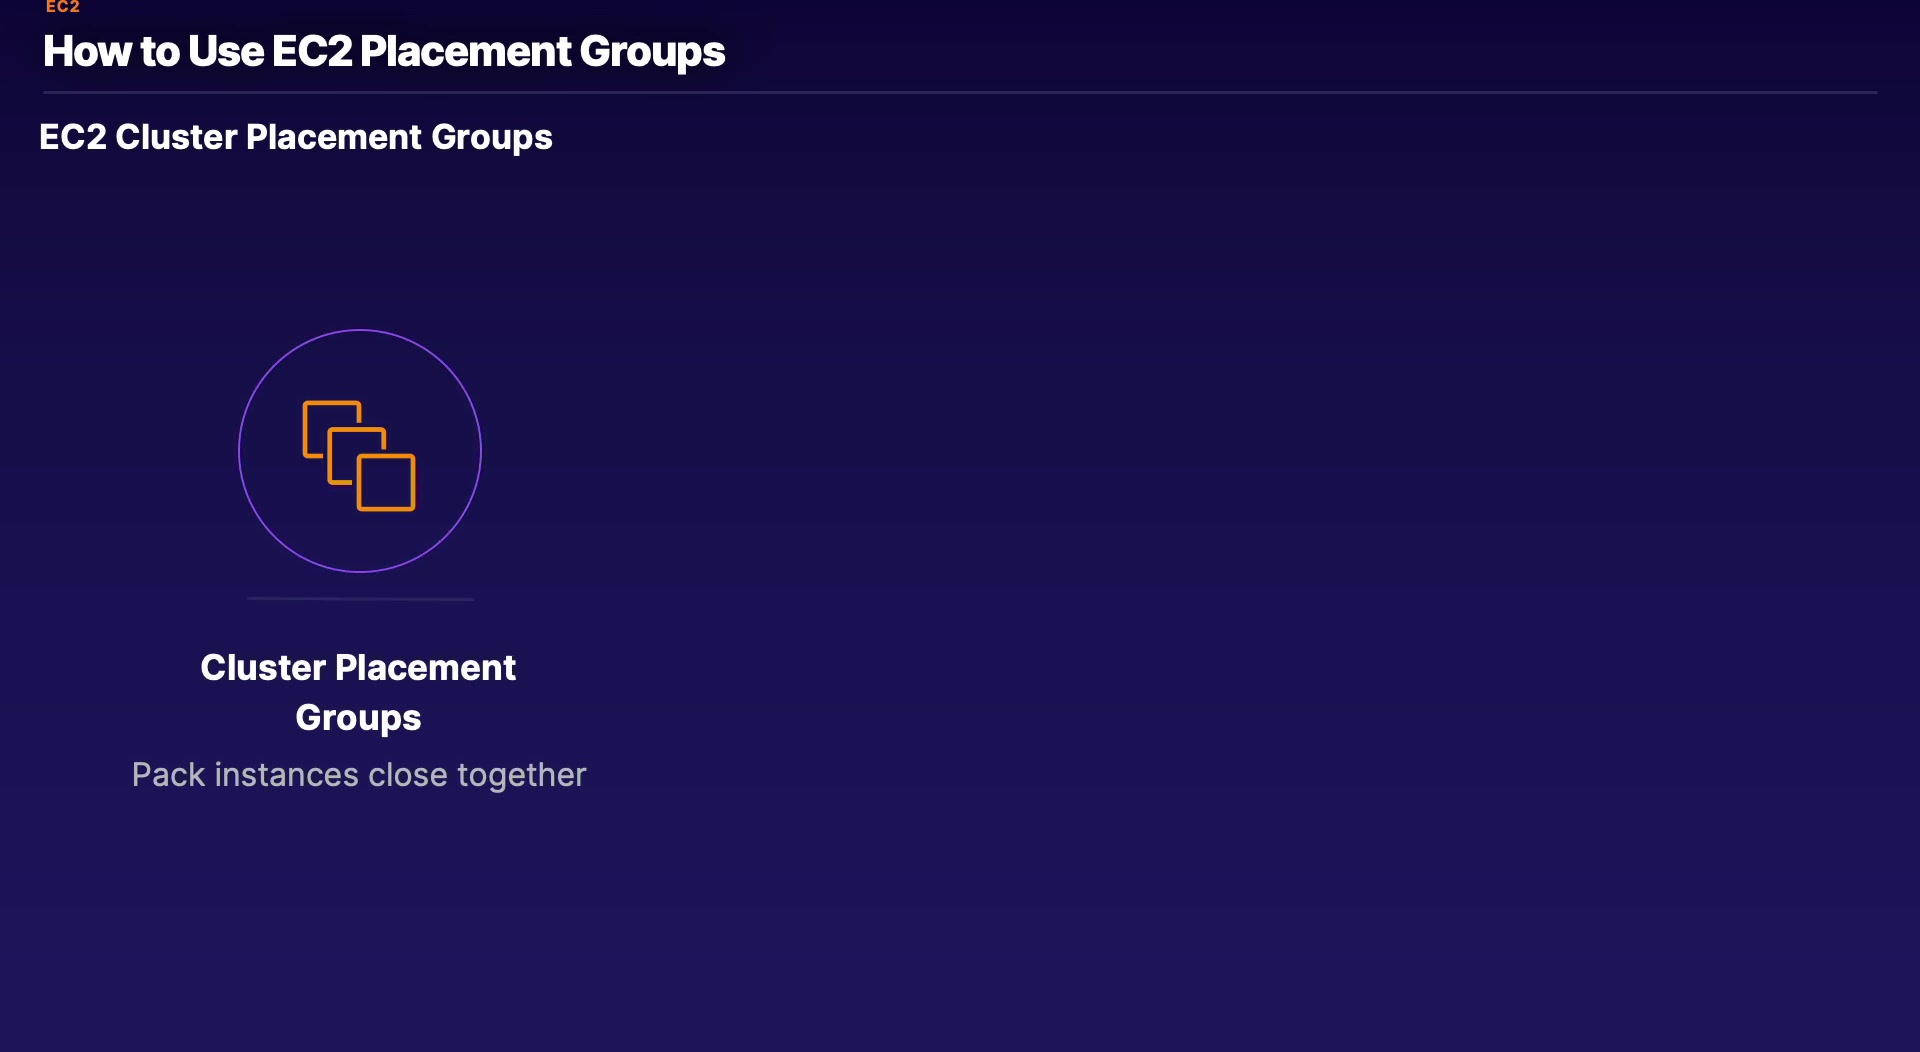Click the orange stacked-squares cluster icon

tap(359, 455)
